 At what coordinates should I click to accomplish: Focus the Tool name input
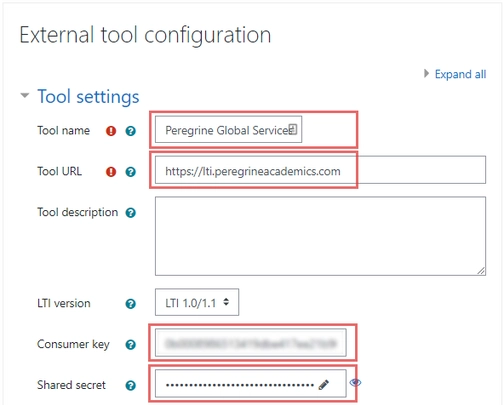point(228,129)
